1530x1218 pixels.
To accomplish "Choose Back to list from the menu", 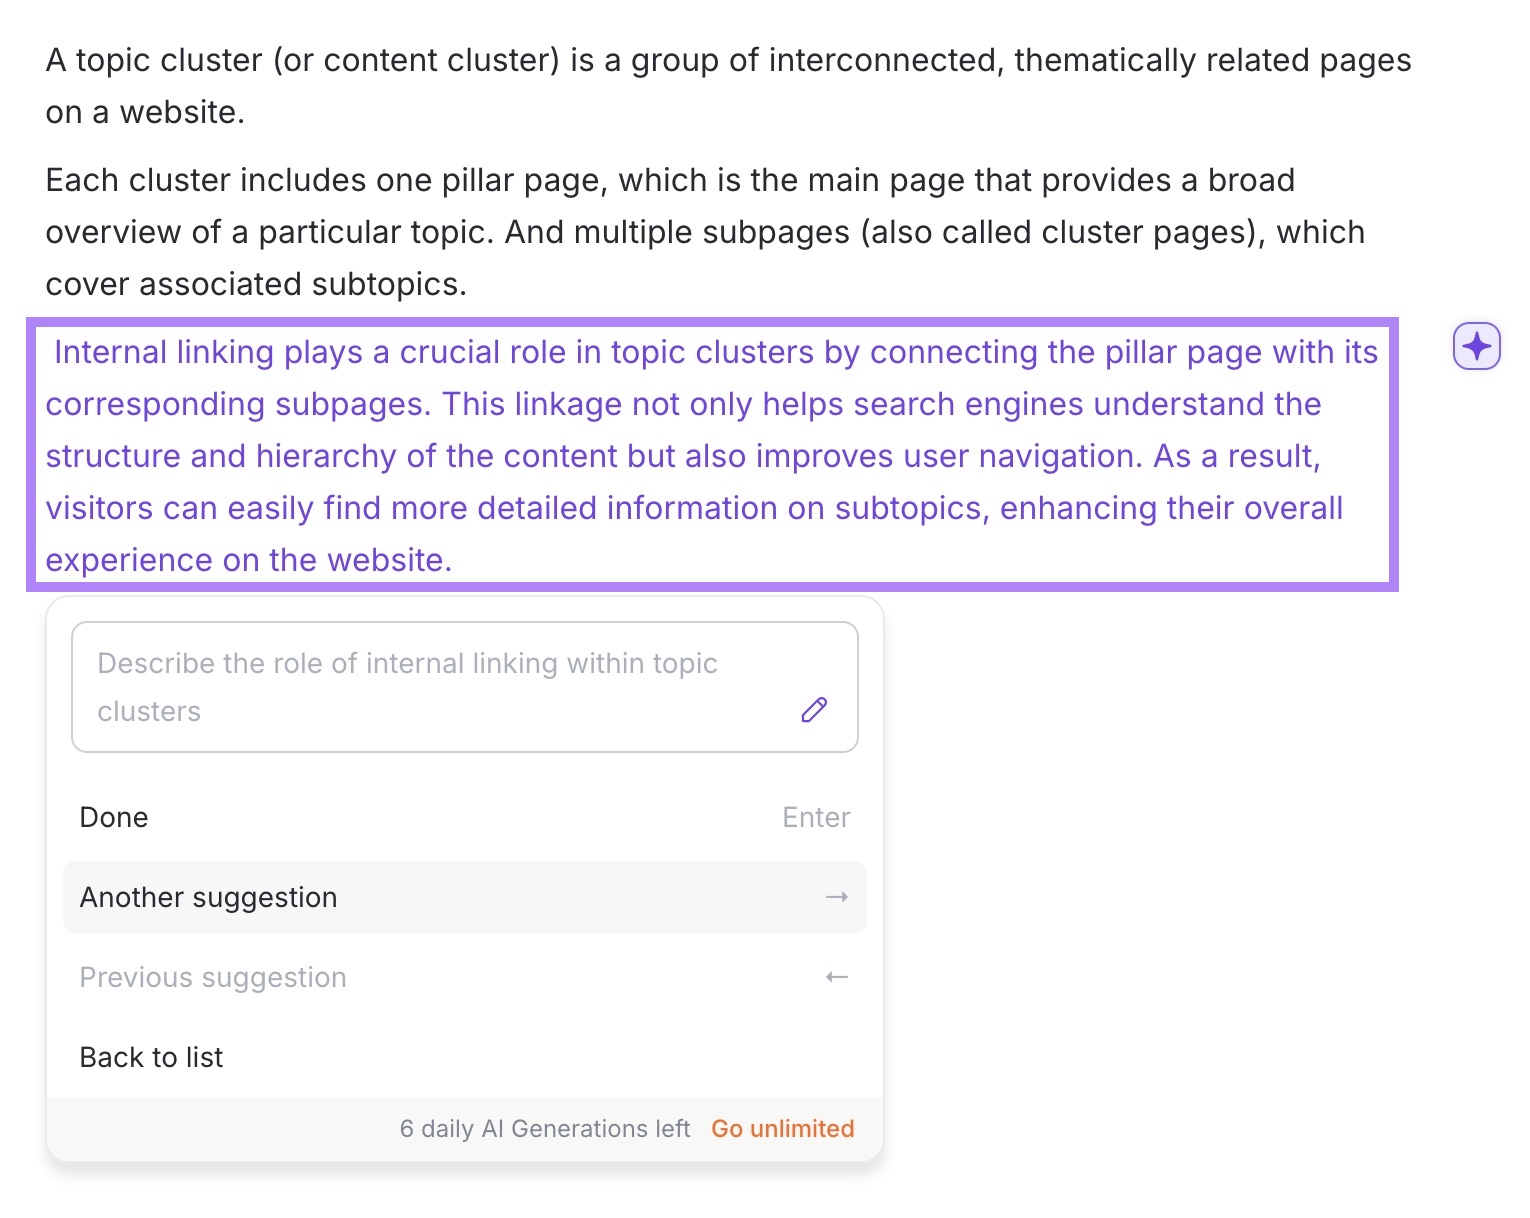I will pyautogui.click(x=151, y=1057).
